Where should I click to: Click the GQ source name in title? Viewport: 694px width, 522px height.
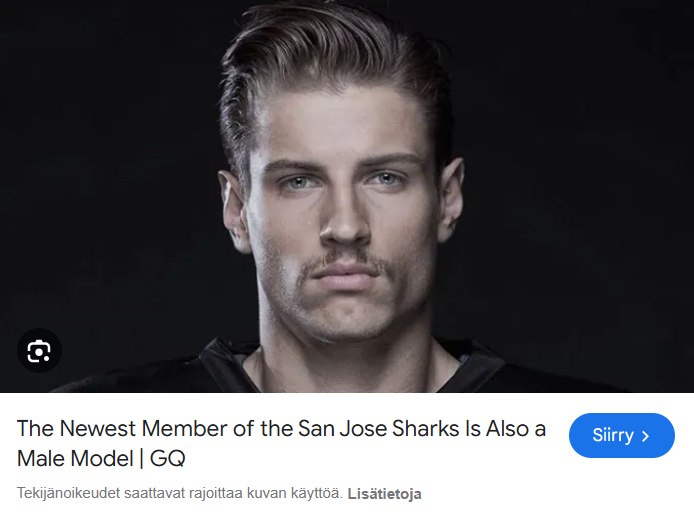tap(168, 459)
